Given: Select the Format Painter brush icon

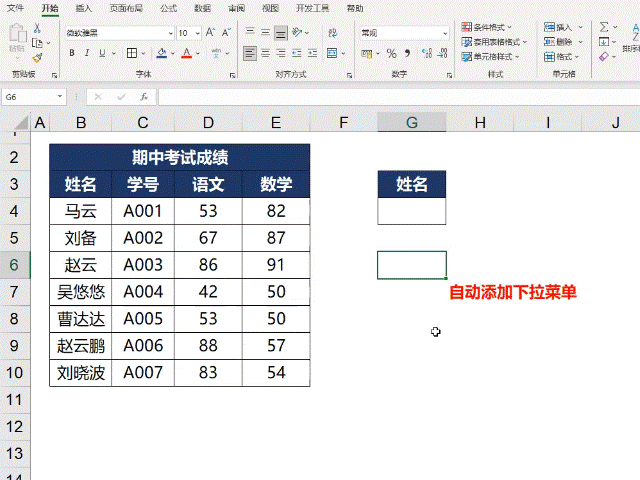Looking at the screenshot, I should tap(37, 58).
